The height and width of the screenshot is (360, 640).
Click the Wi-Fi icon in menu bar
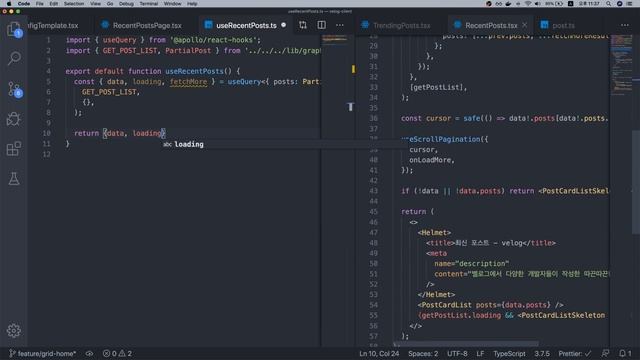[x=528, y=4]
